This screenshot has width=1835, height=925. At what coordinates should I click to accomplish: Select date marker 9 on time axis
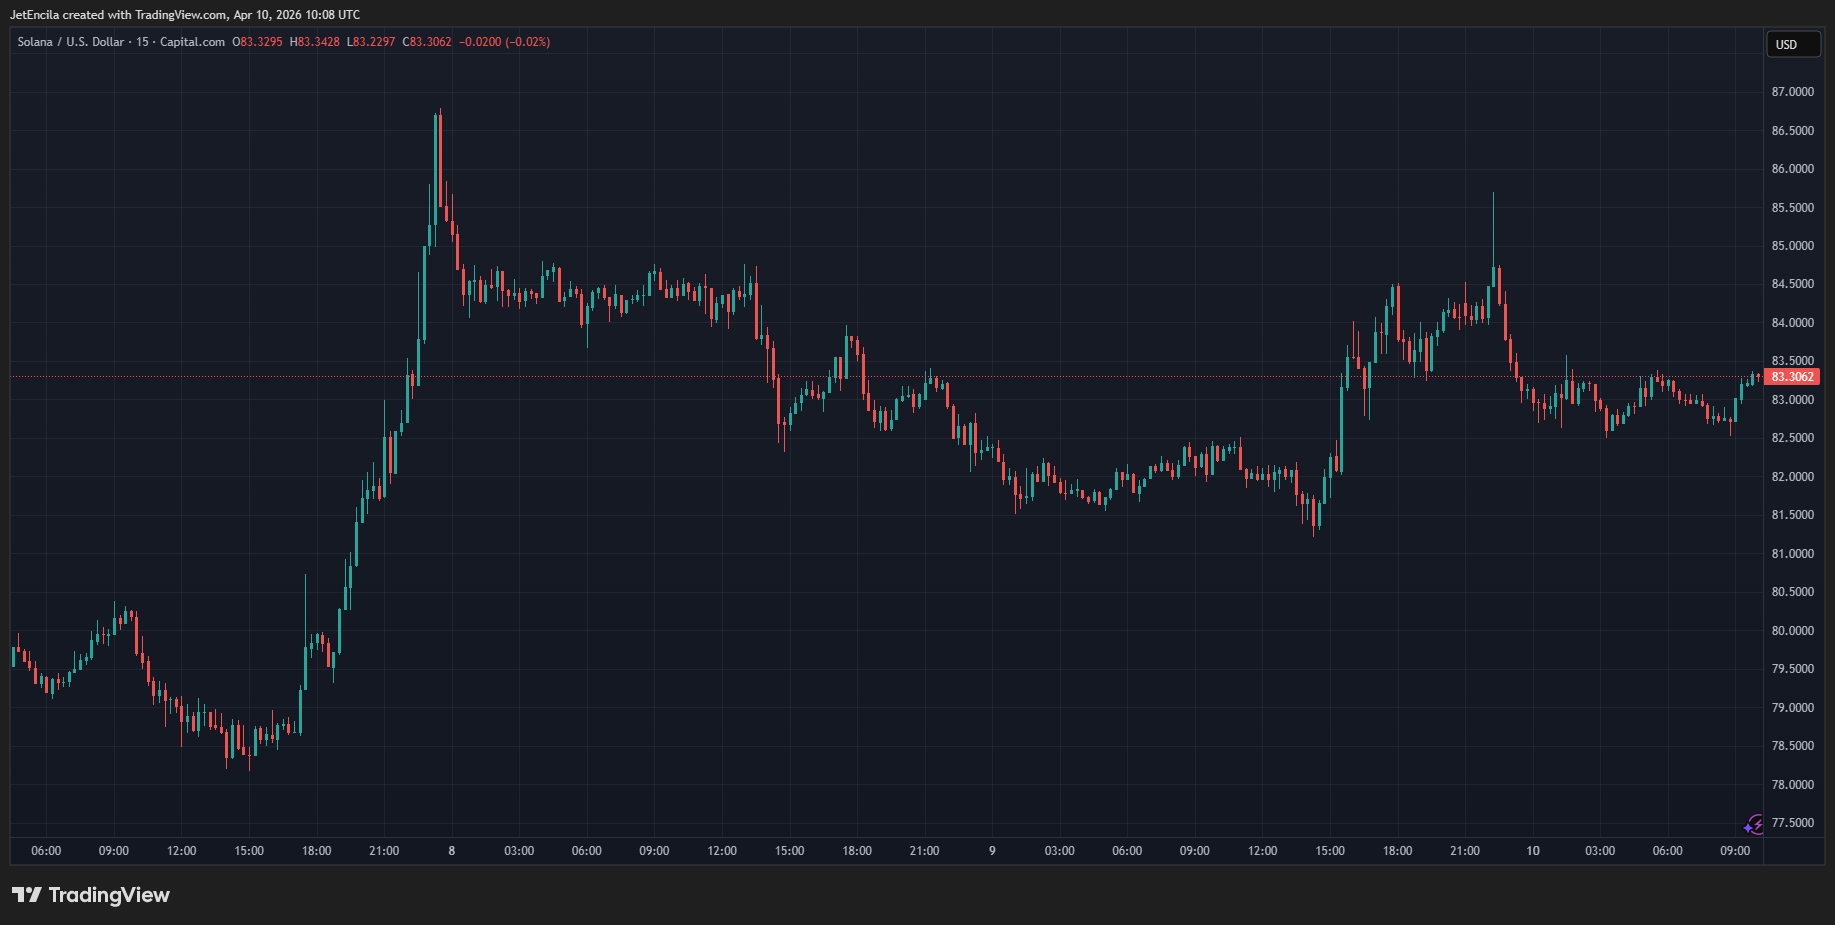pyautogui.click(x=992, y=851)
